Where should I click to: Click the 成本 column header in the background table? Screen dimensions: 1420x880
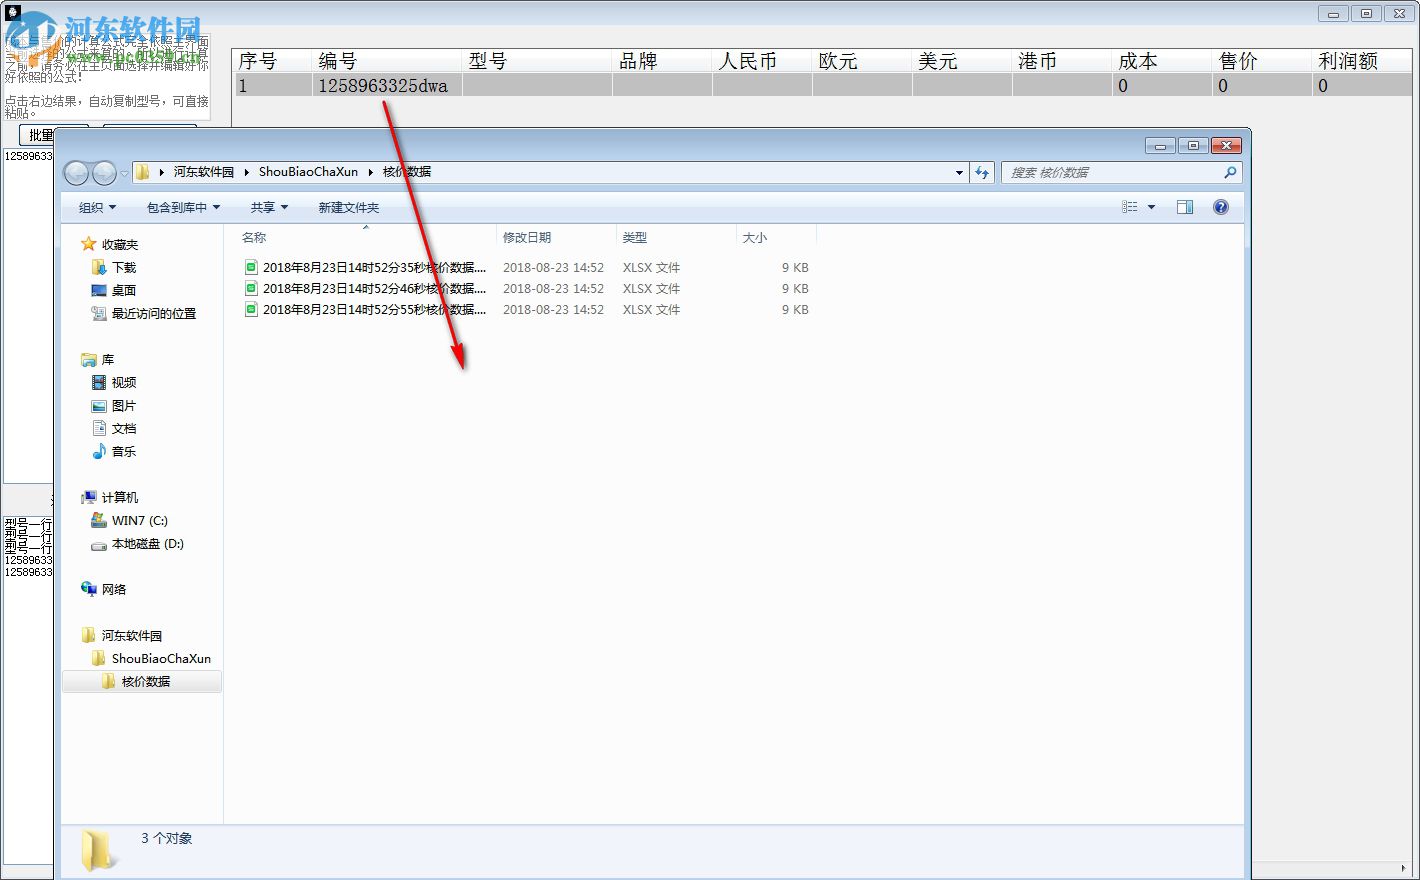1162,61
